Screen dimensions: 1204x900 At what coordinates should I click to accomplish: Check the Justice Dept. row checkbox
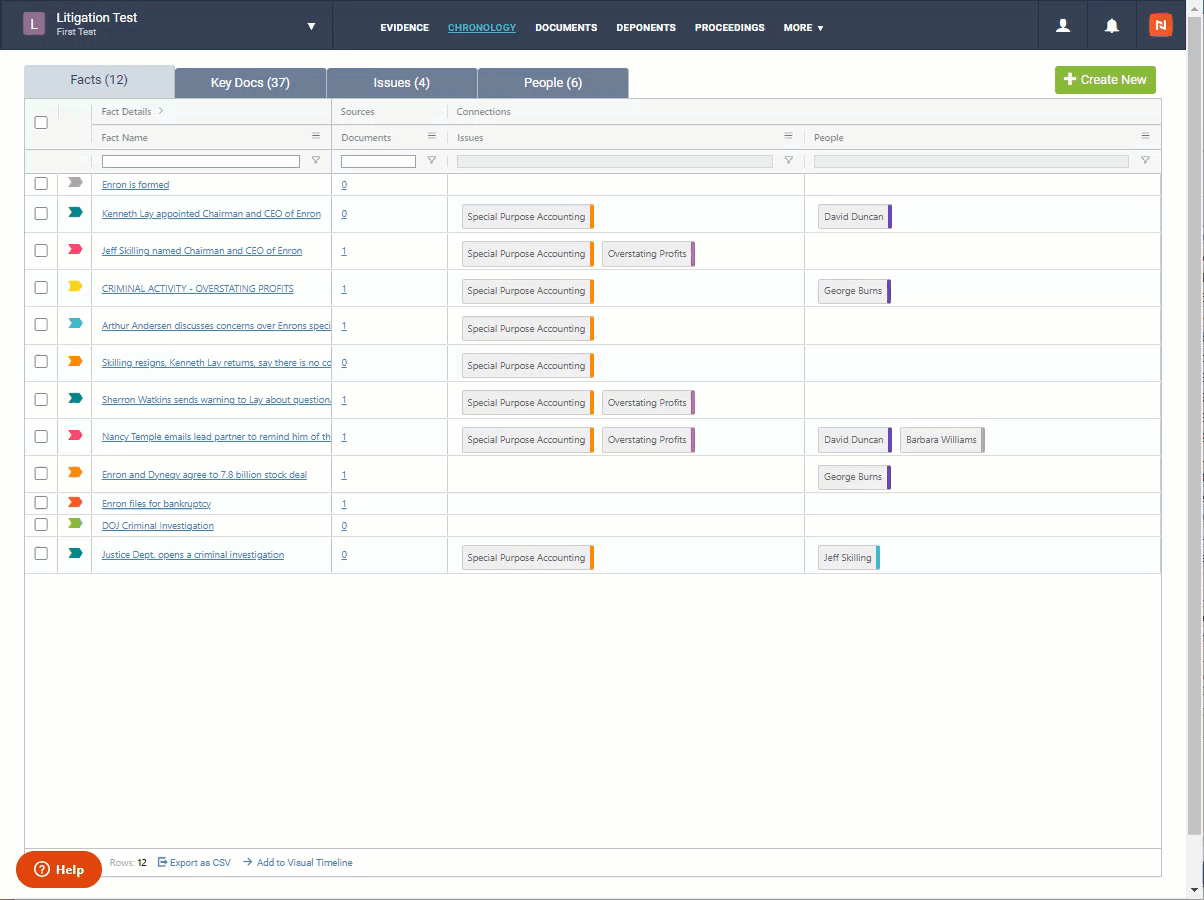click(x=41, y=553)
